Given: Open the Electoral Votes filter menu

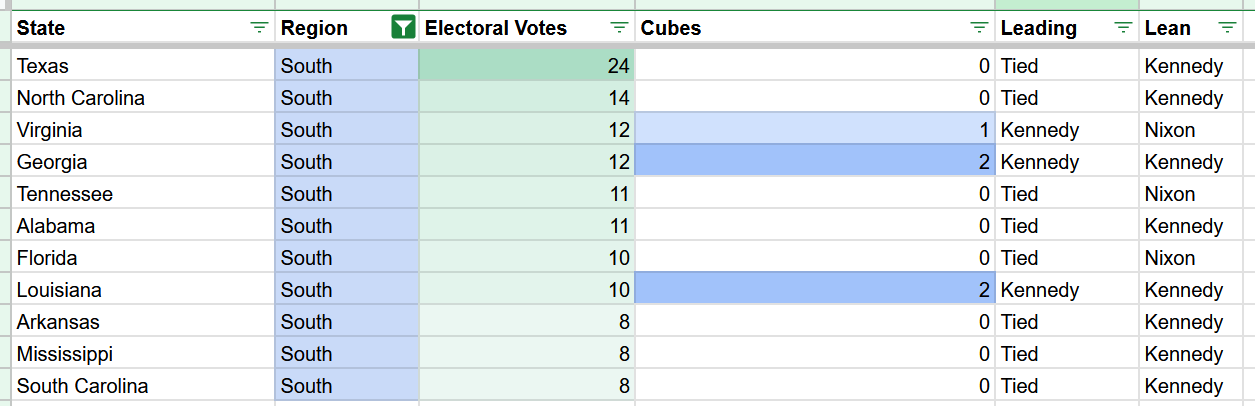Looking at the screenshot, I should pos(619,28).
